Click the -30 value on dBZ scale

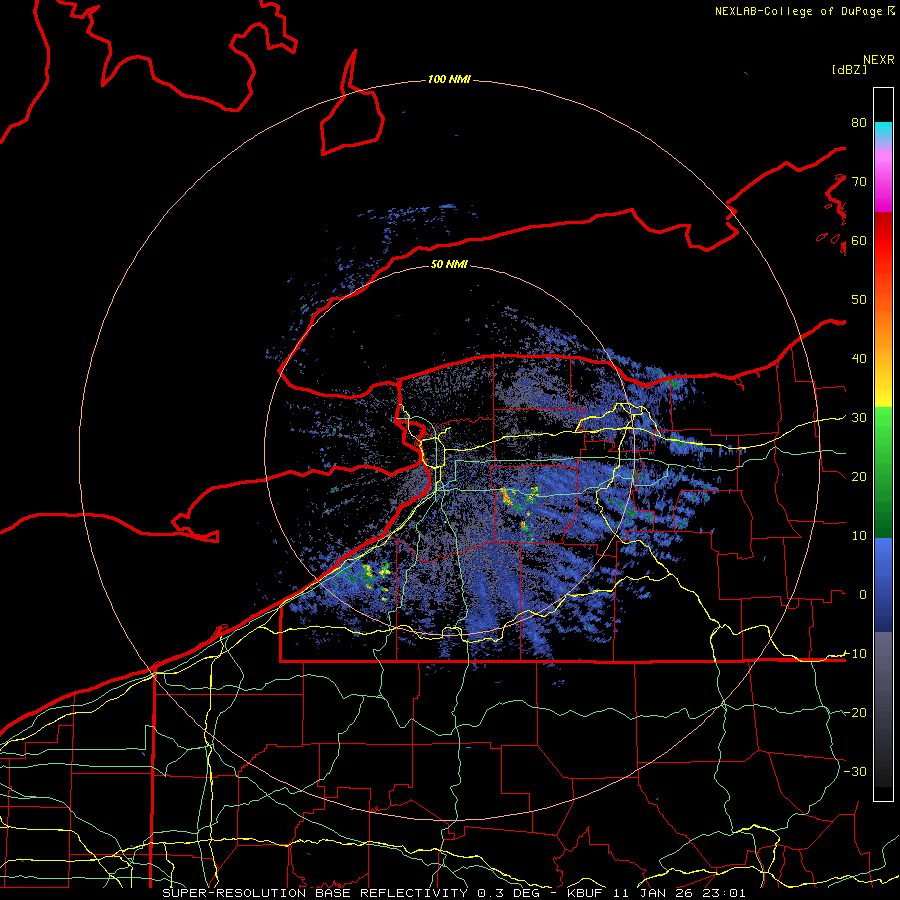tap(856, 771)
